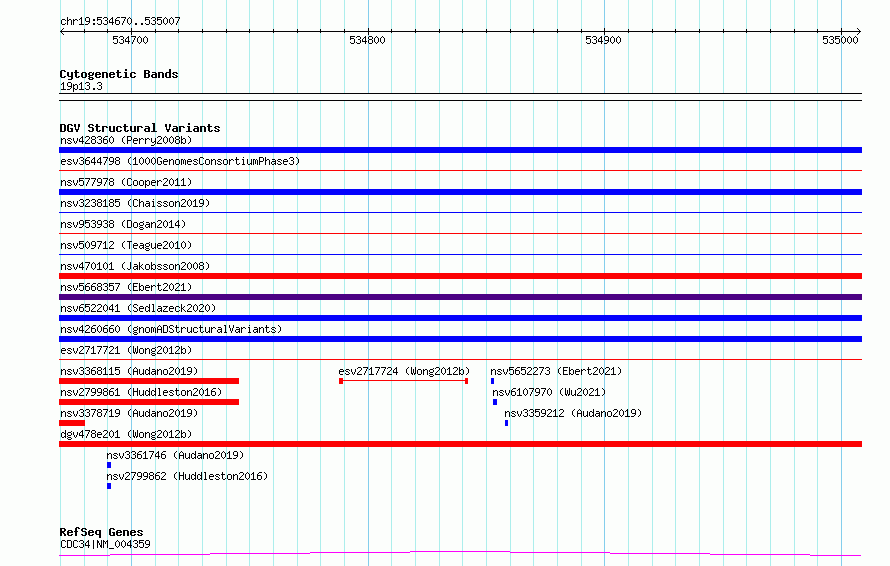The image size is (890, 566).
Task: Click the chr19:534670..535007 region label
Action: 120,22
